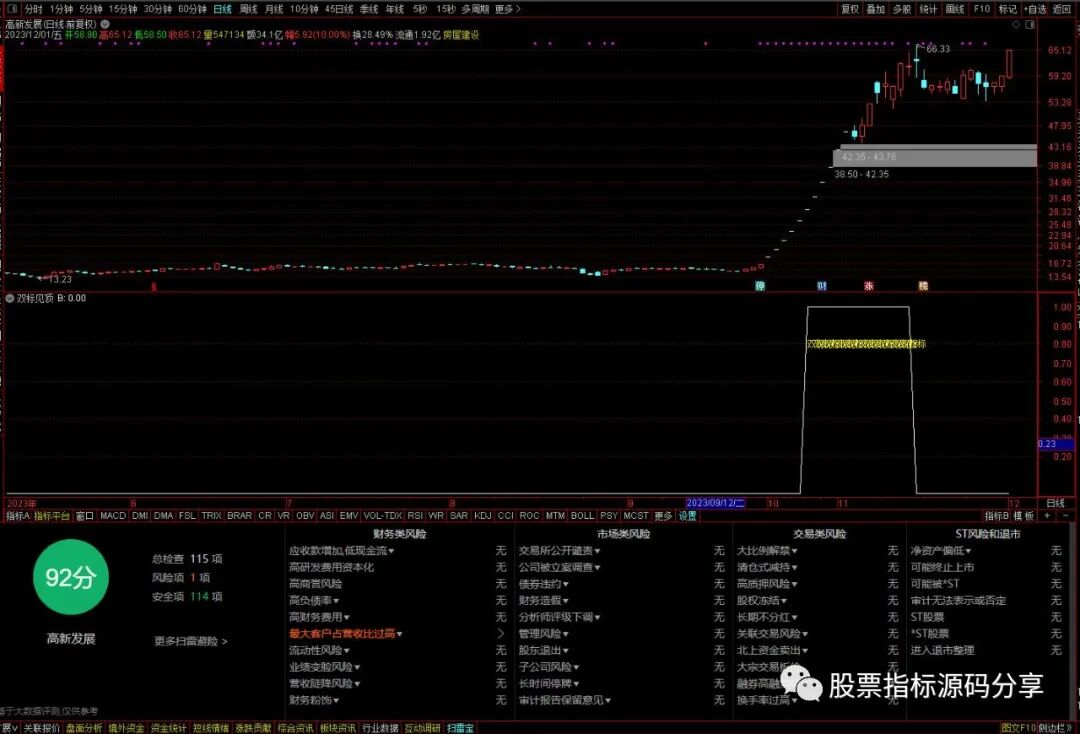Select the 季线 quarterly period
1080x734 pixels.
coord(369,9)
